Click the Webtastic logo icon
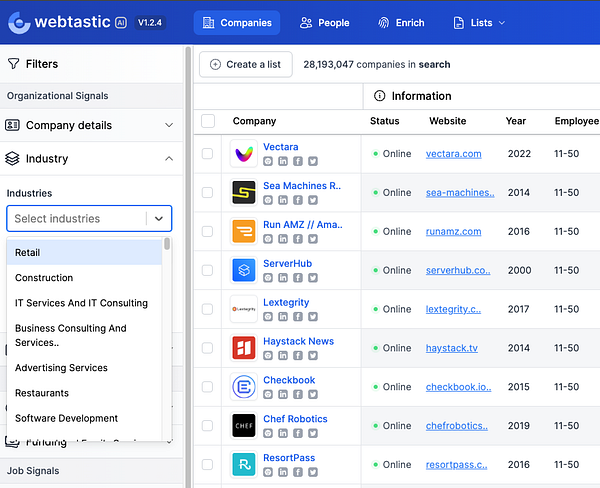The width and height of the screenshot is (600, 488). [18, 22]
